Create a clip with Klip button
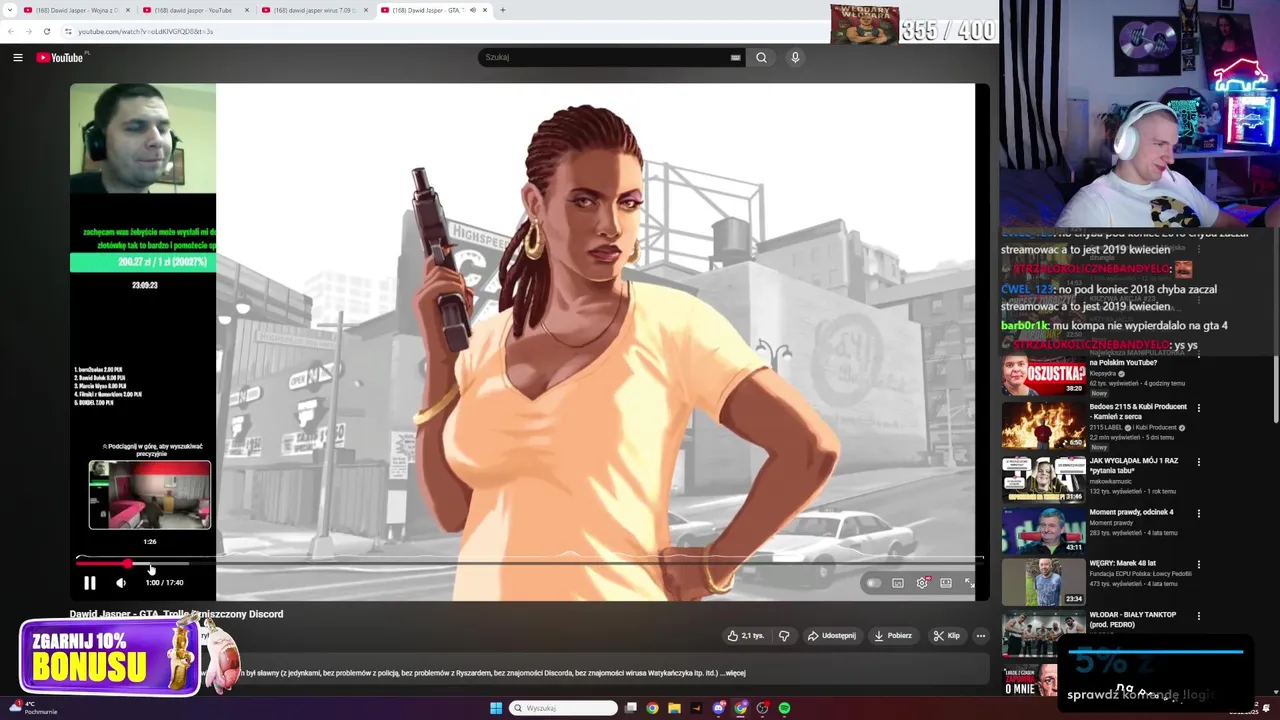 (947, 636)
